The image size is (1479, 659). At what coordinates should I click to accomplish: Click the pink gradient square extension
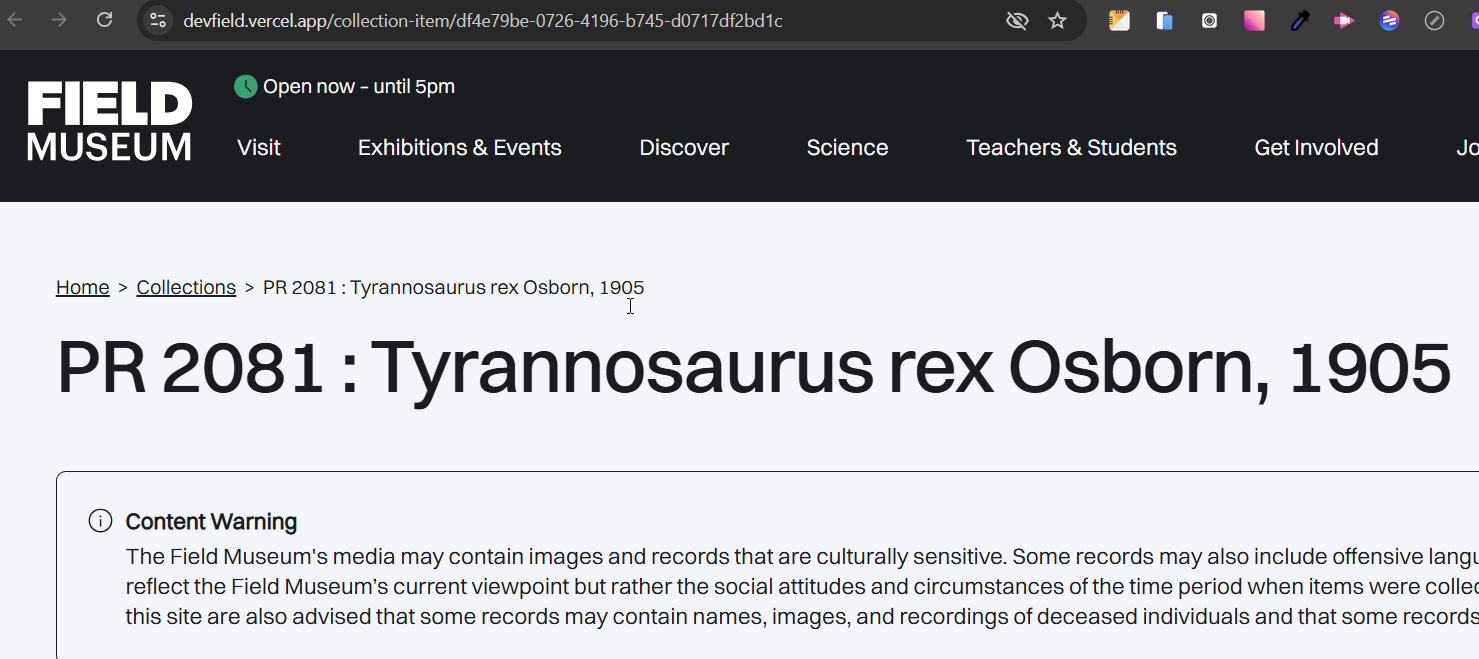pos(1254,20)
